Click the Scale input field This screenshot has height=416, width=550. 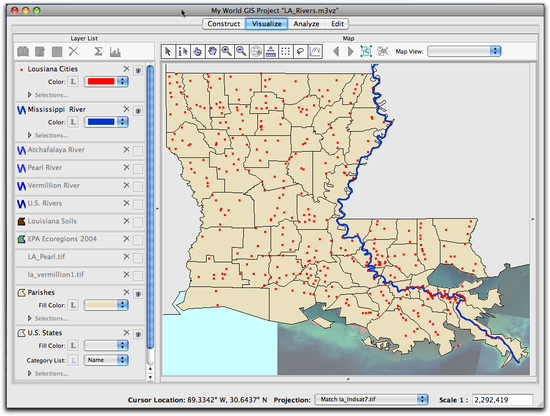point(503,400)
